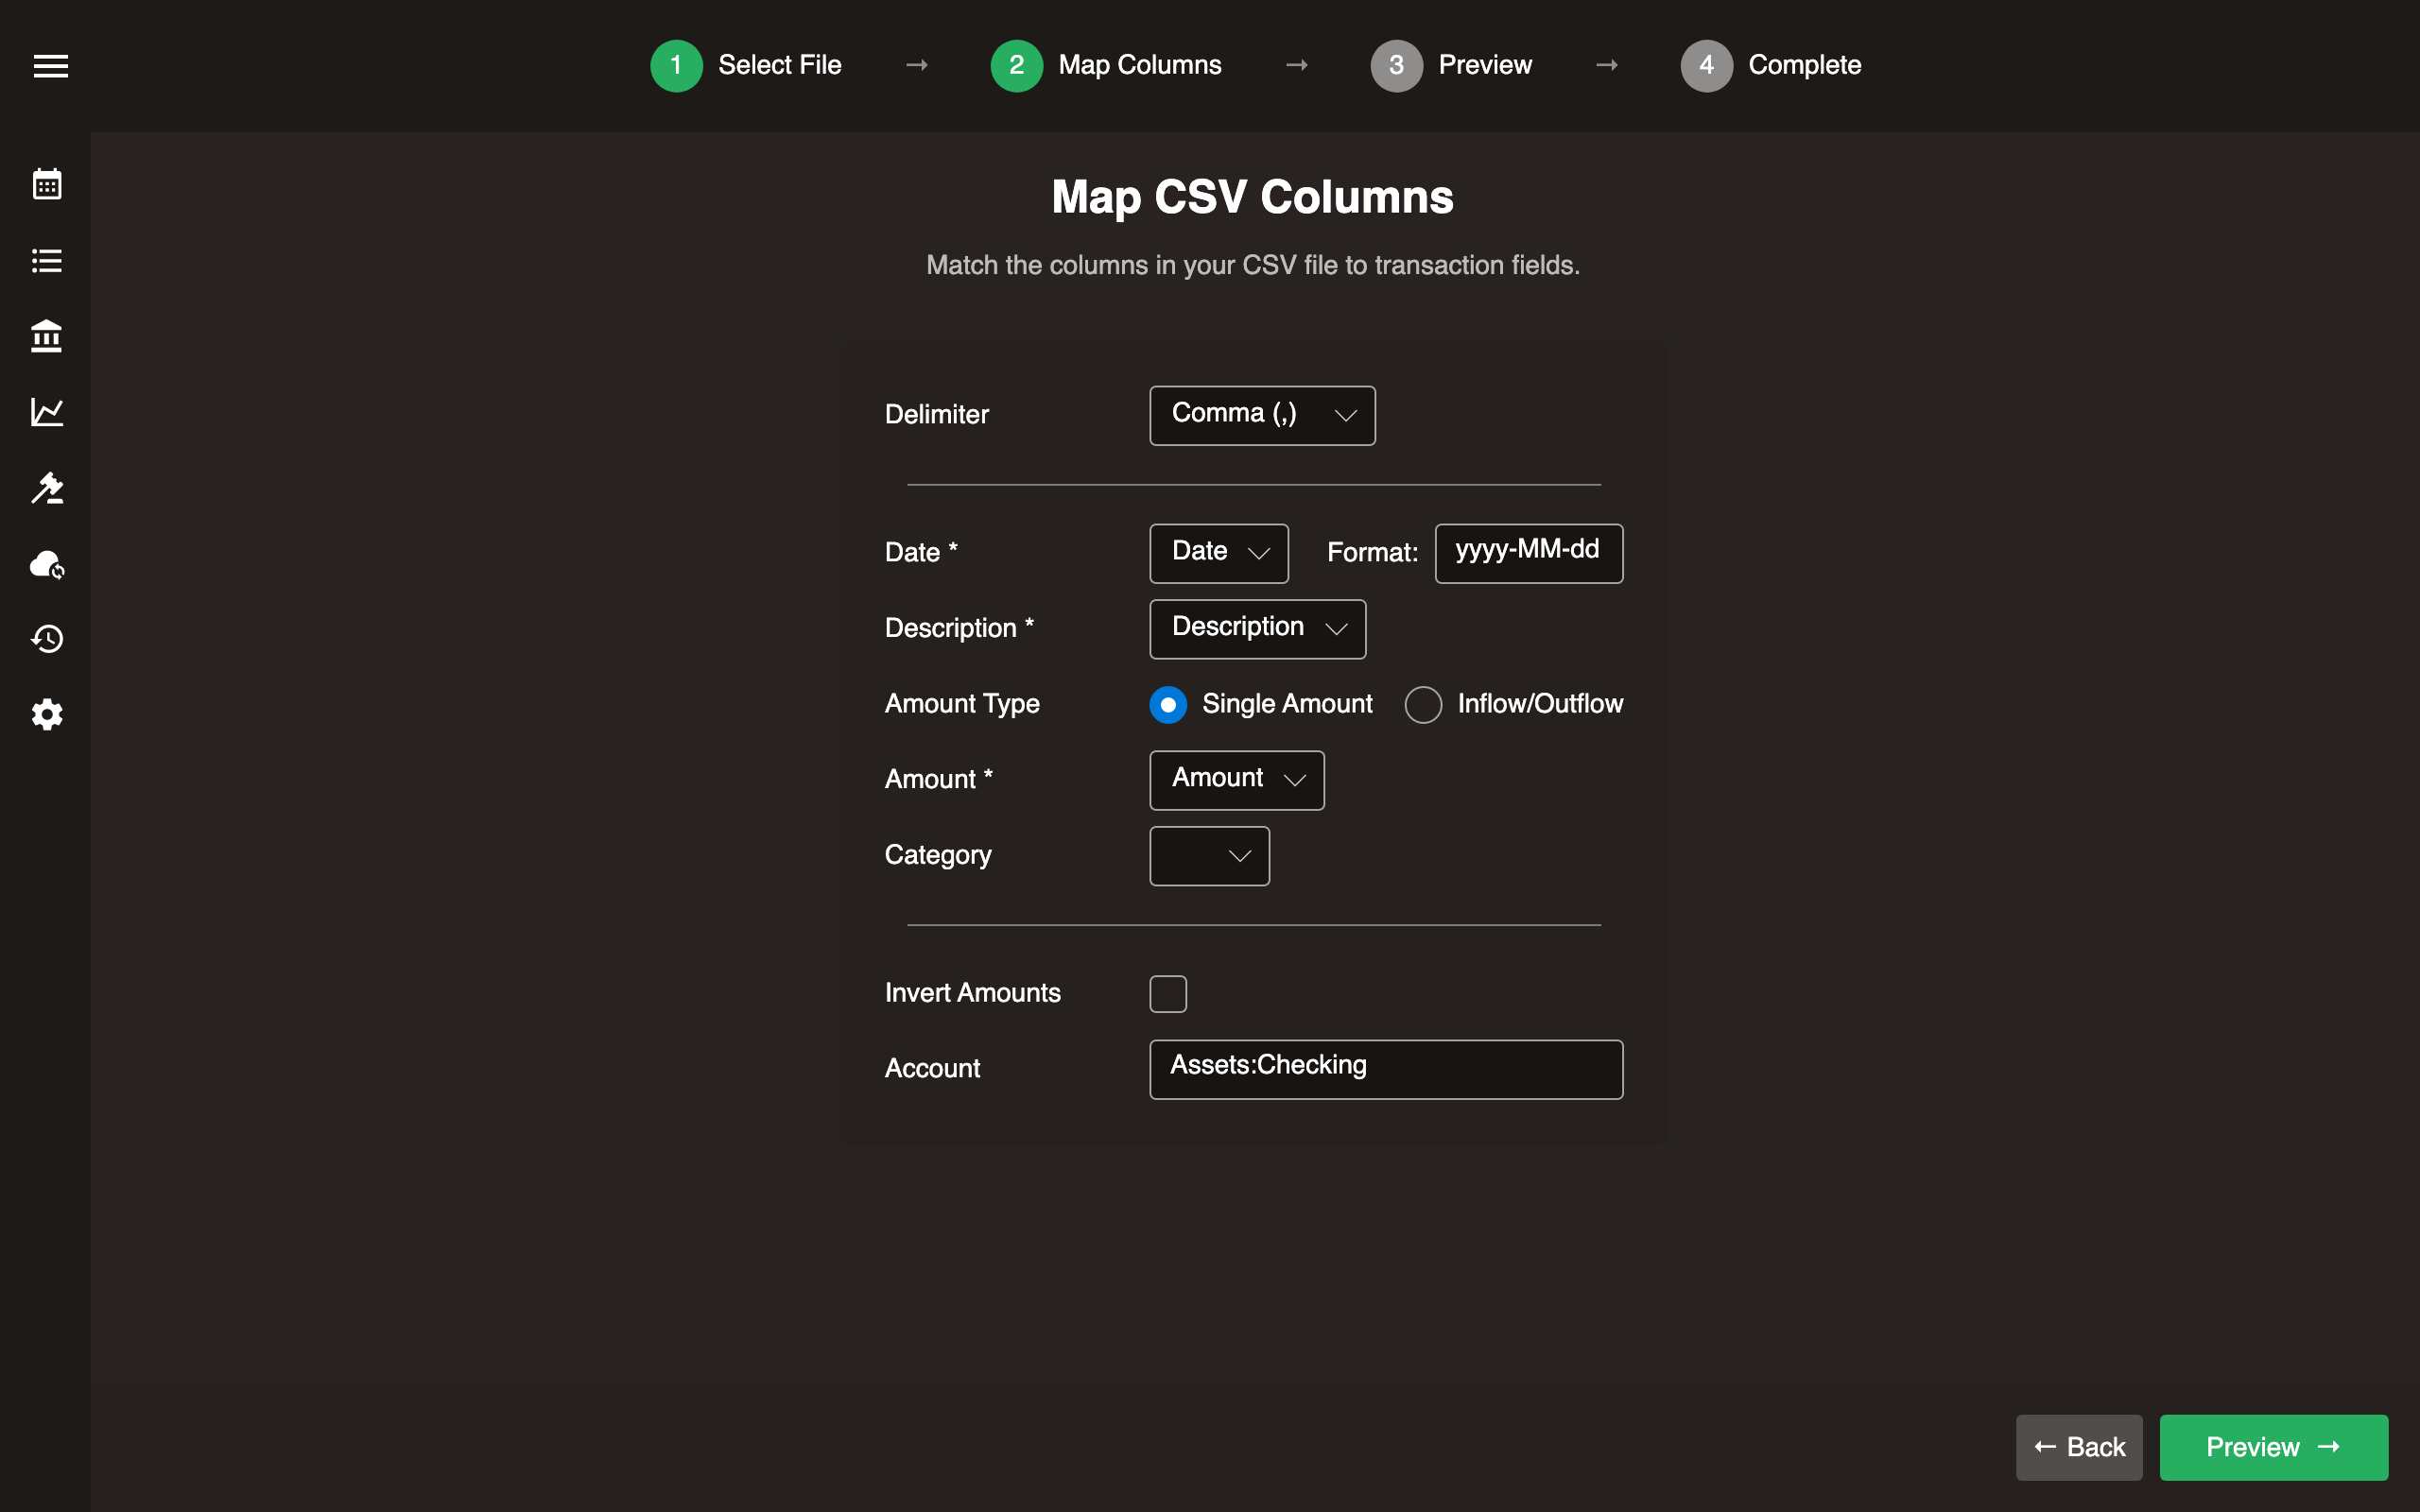This screenshot has height=1512, width=2420.
Task: Open the calendar view in the sidebar
Action: (x=47, y=184)
